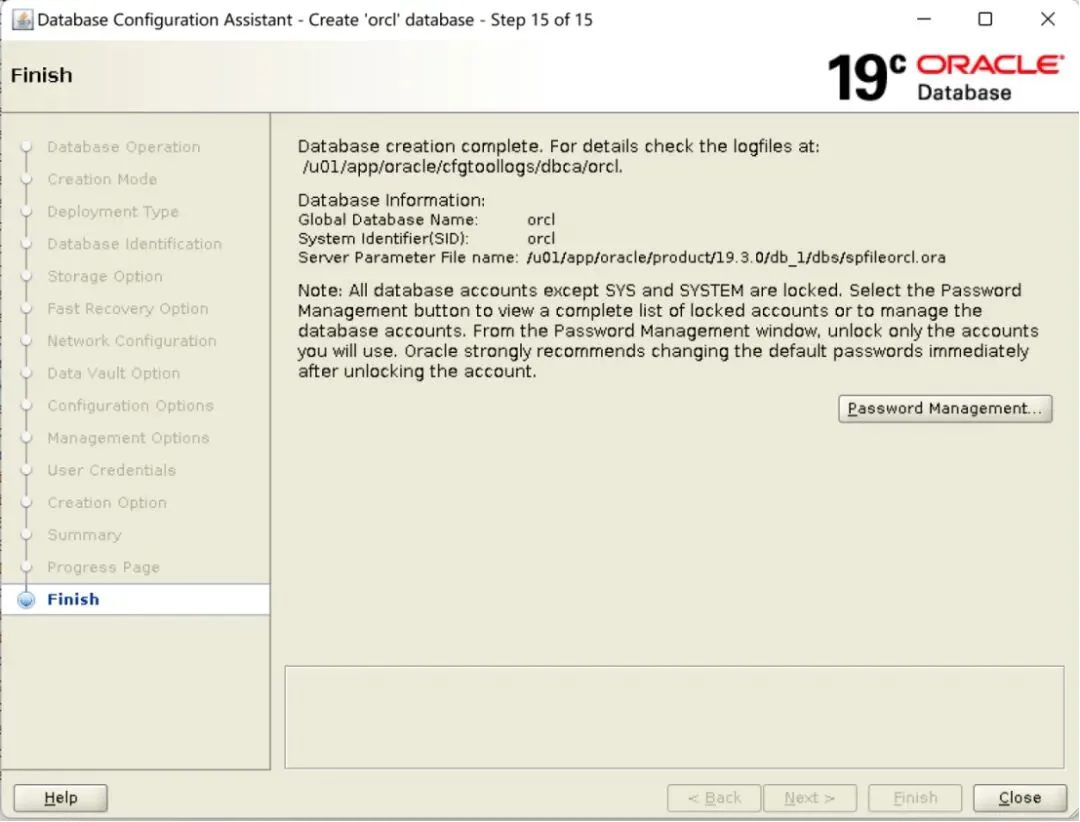Select the Storage Option step

point(105,276)
